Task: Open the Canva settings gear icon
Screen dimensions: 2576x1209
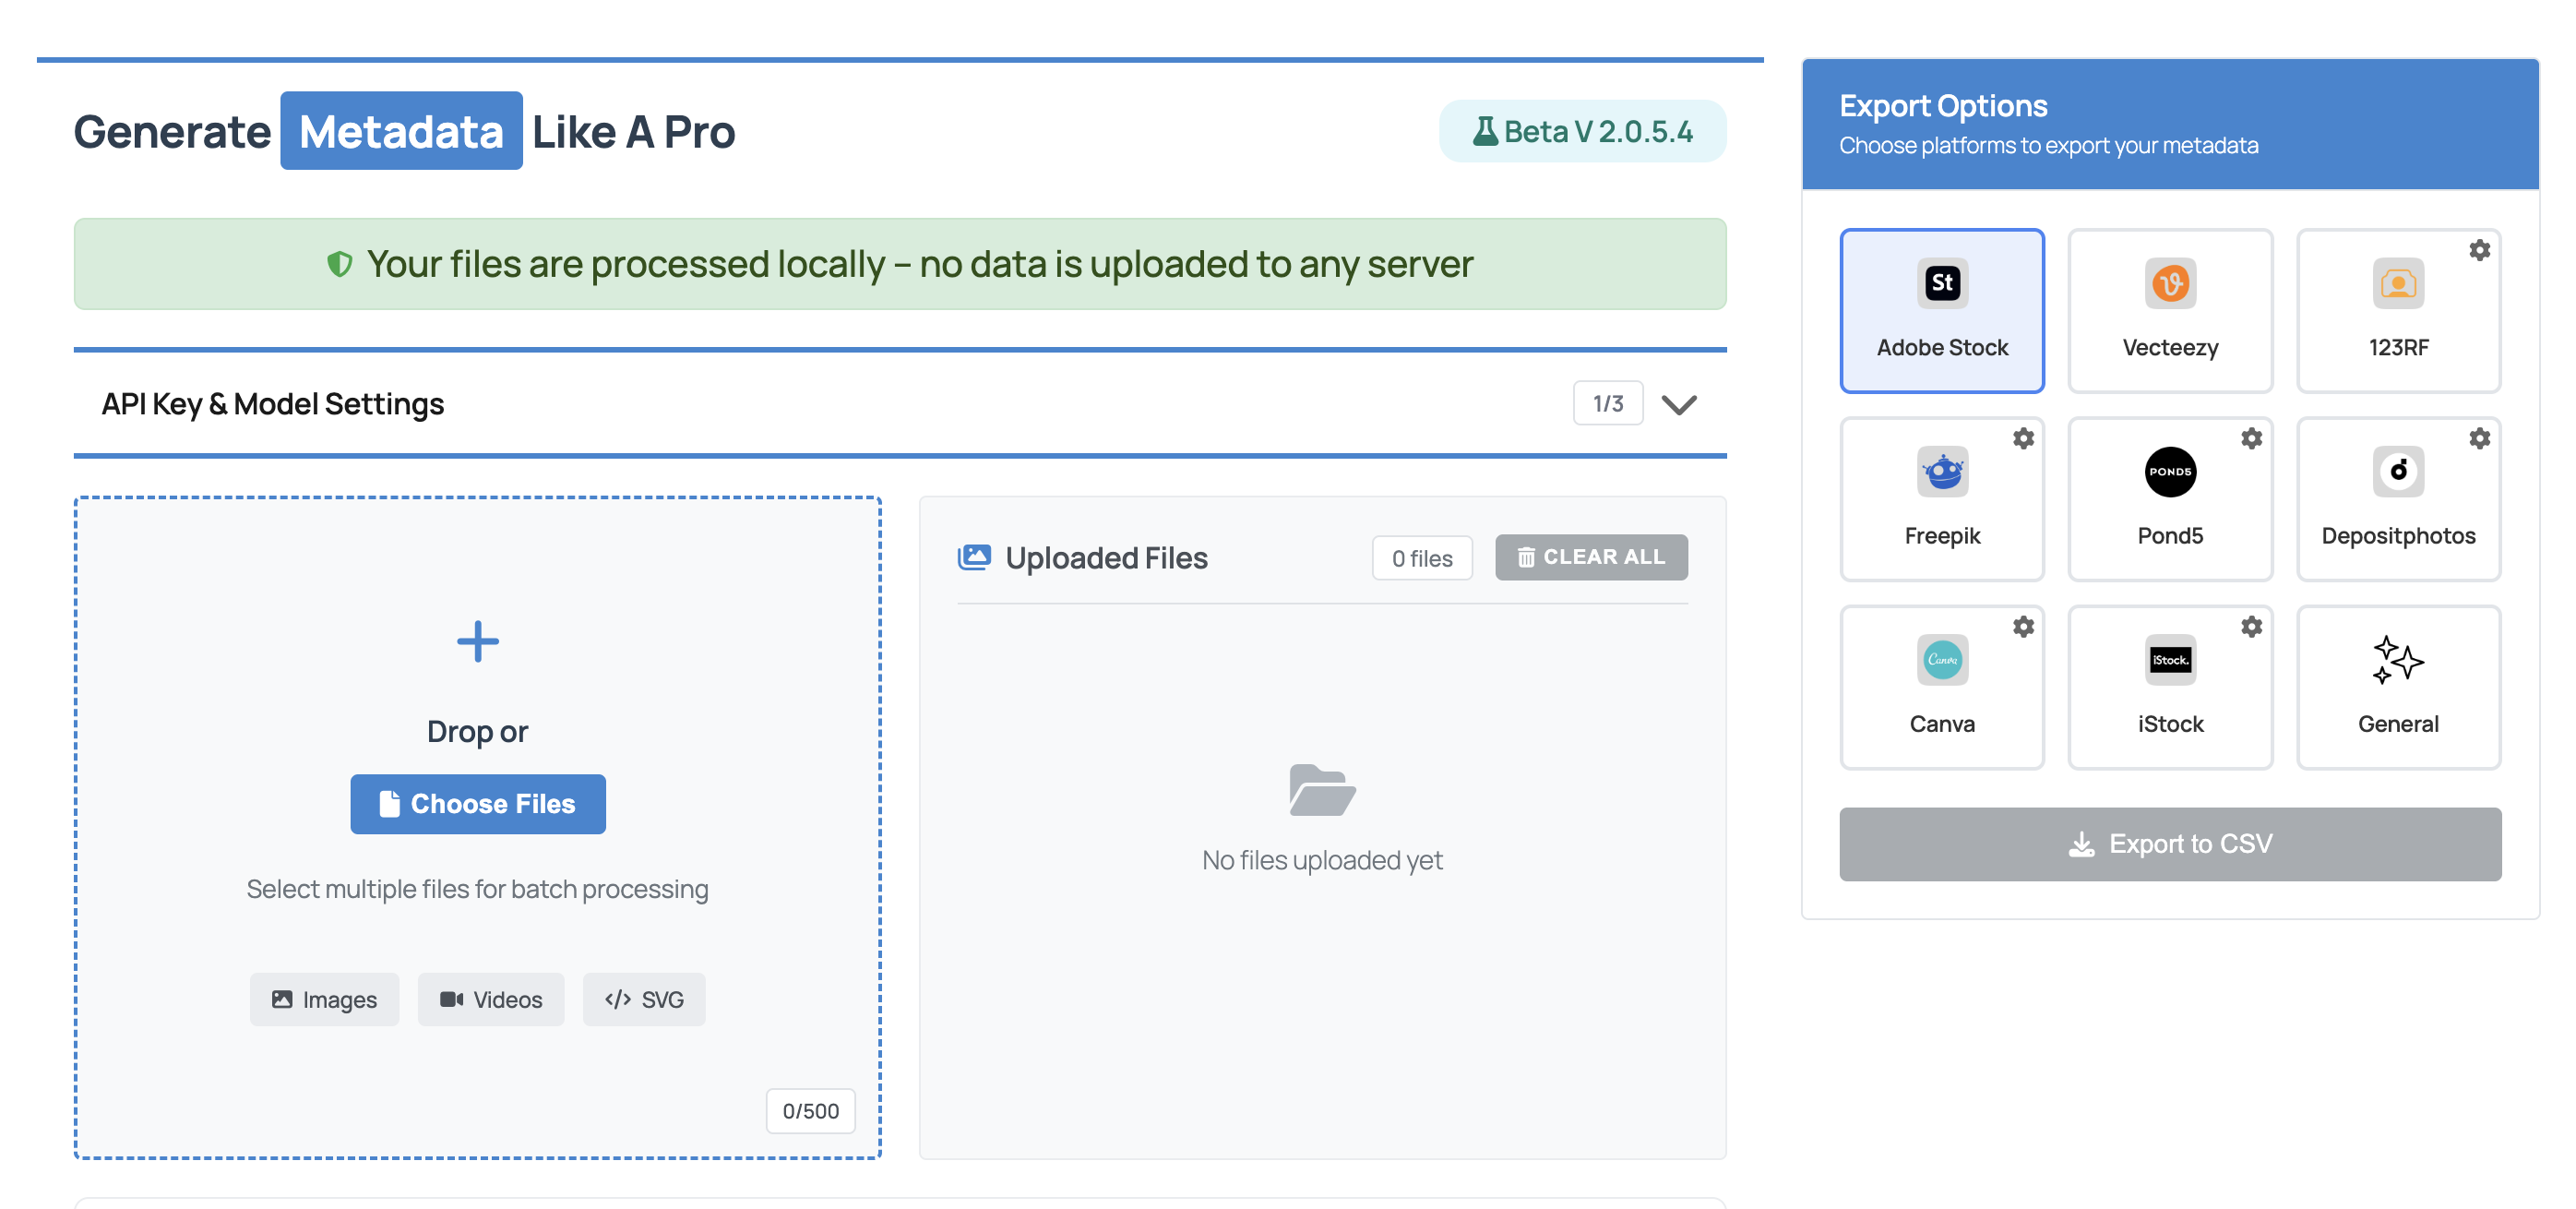Action: click(x=2023, y=626)
